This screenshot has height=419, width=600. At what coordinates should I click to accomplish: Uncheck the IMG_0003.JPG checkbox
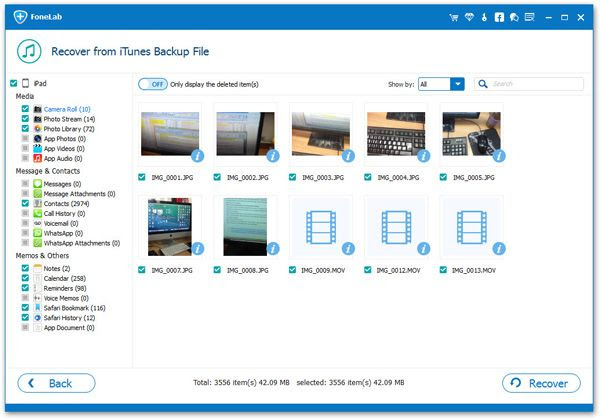coord(293,177)
